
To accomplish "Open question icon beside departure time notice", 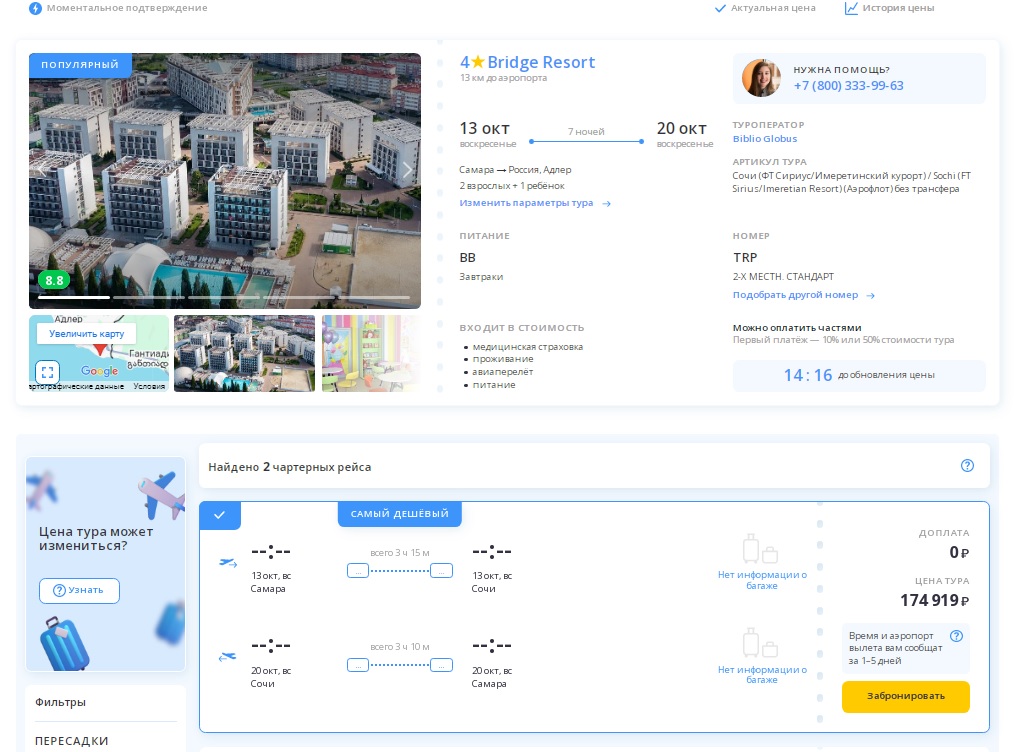I will 956,636.
